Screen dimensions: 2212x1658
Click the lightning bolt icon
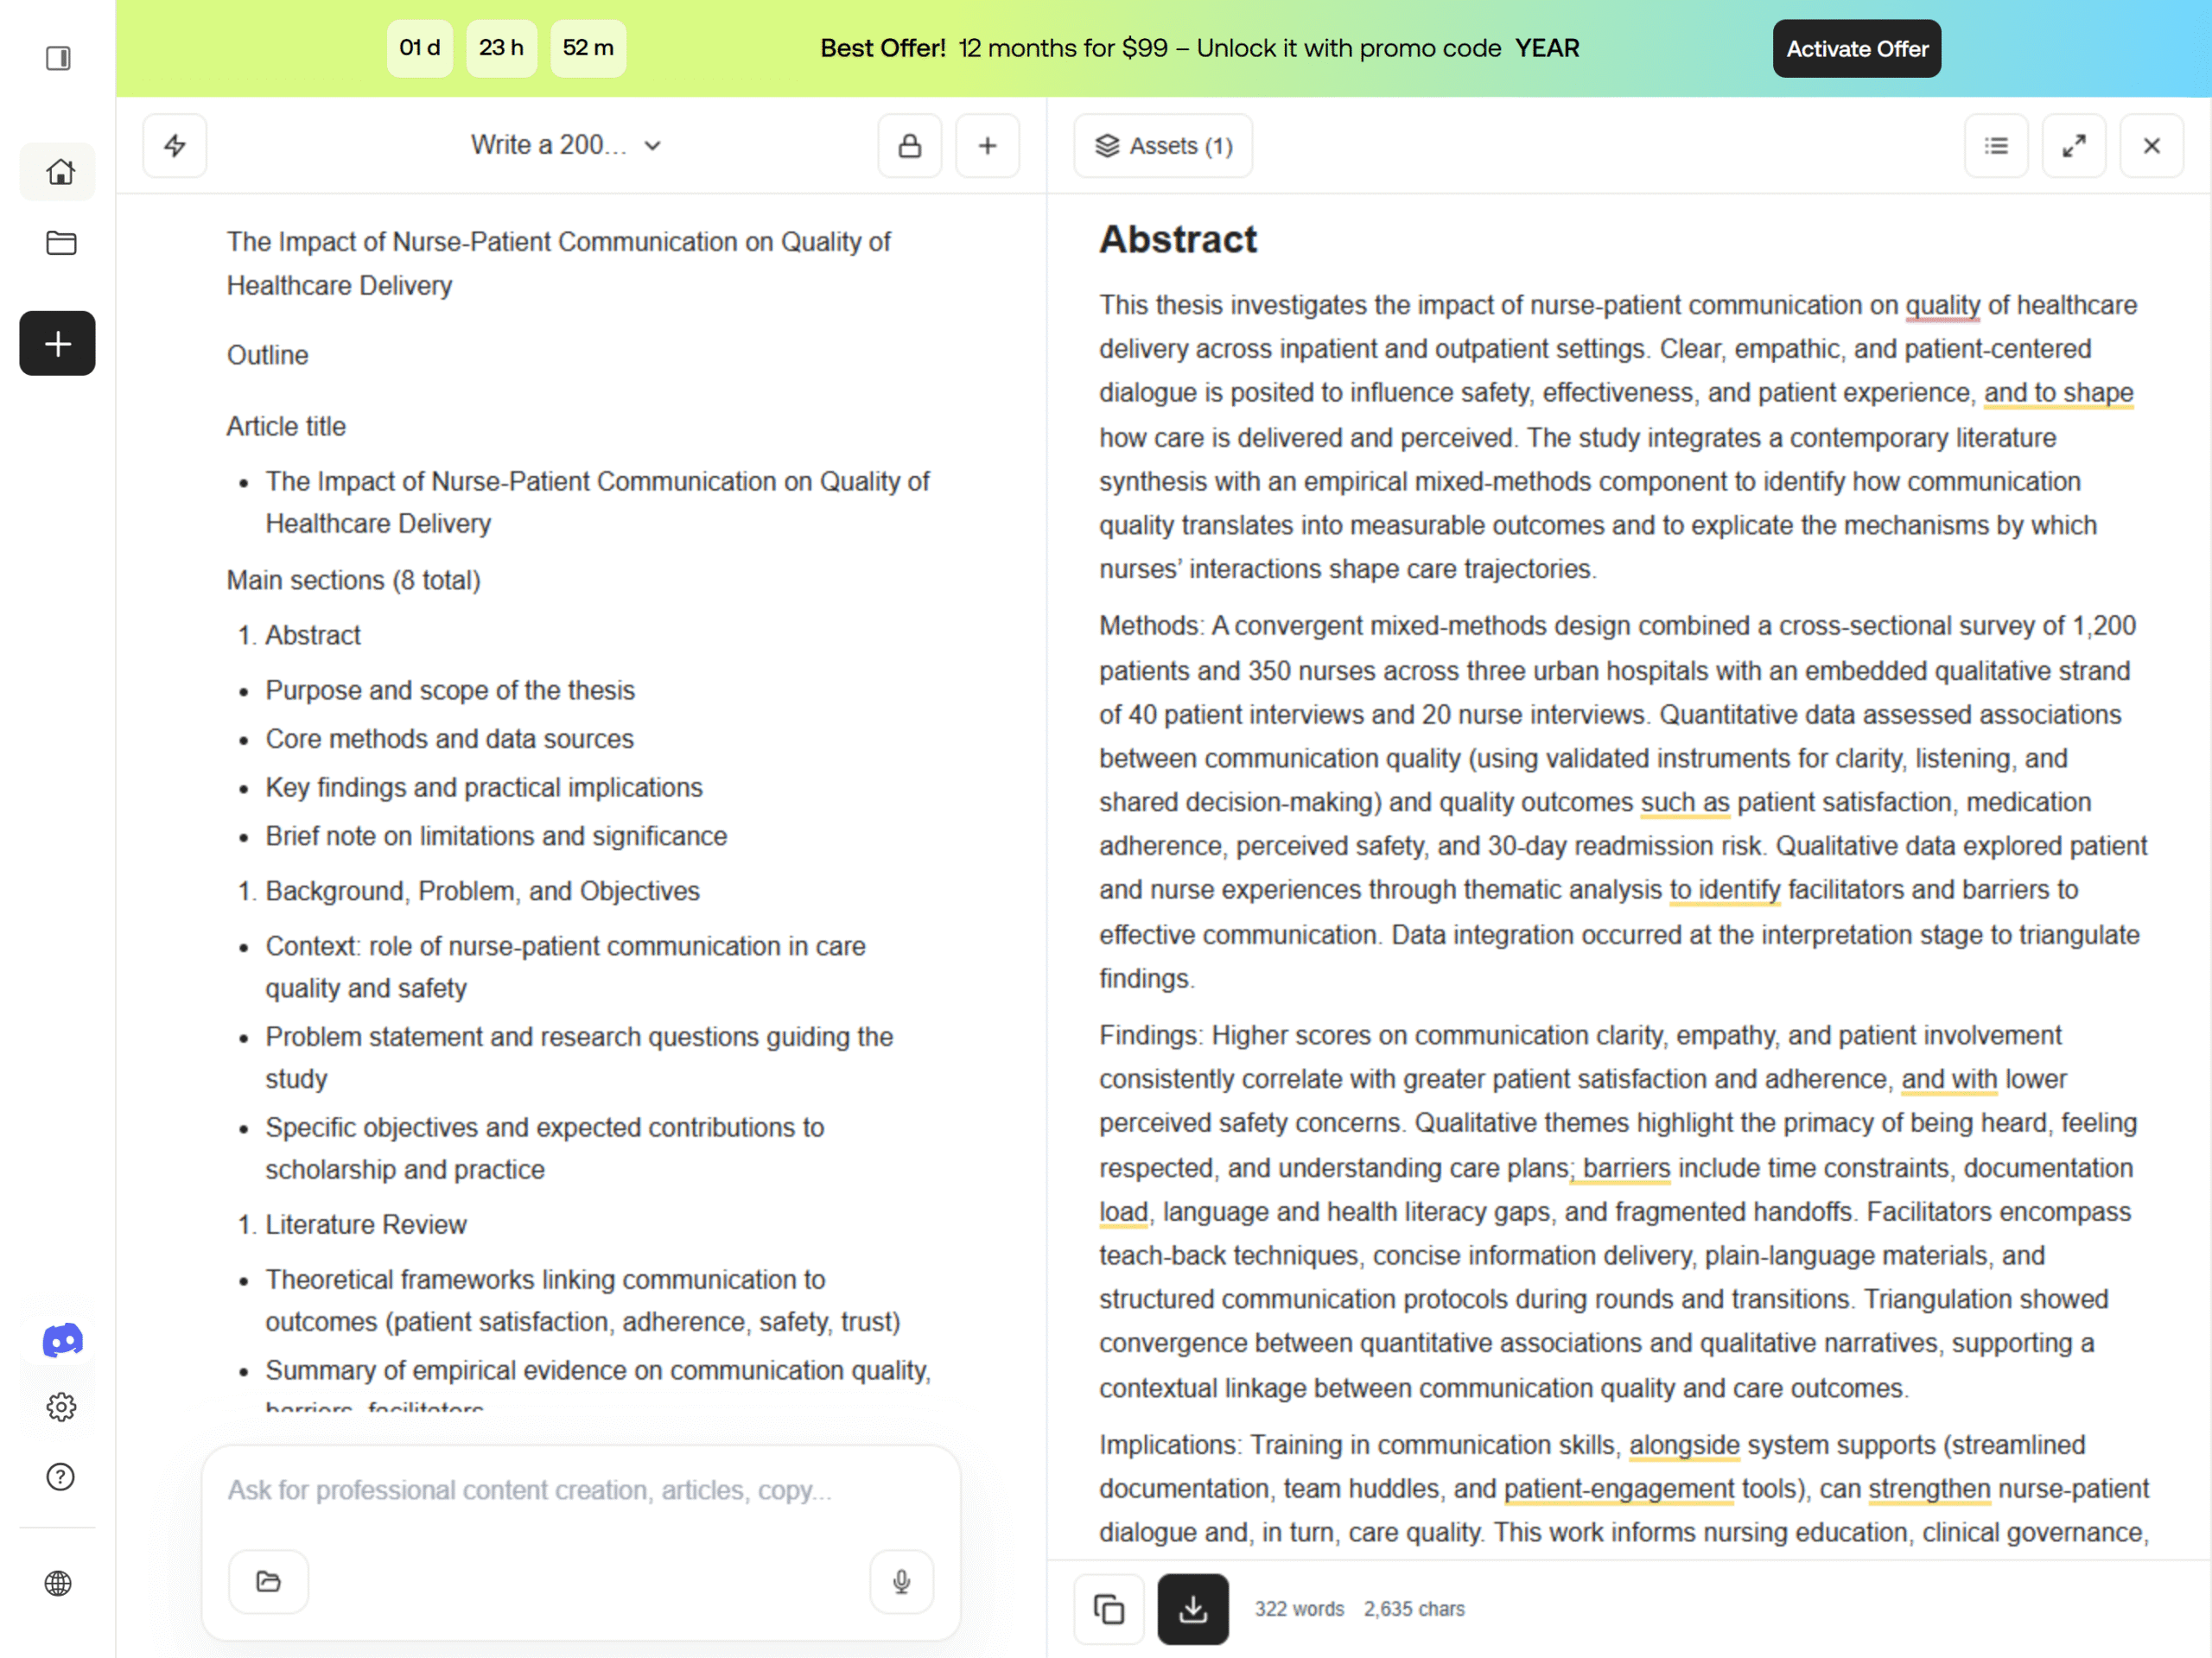(175, 146)
